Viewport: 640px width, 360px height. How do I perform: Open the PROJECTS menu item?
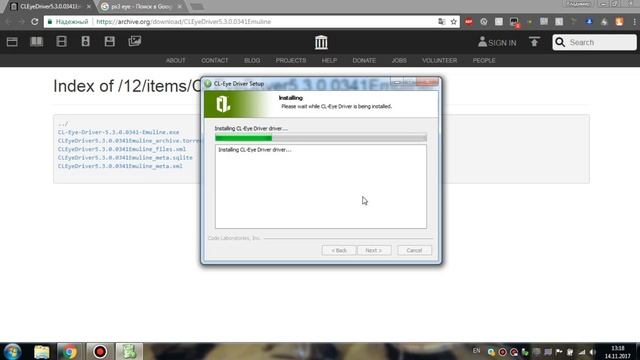point(291,60)
